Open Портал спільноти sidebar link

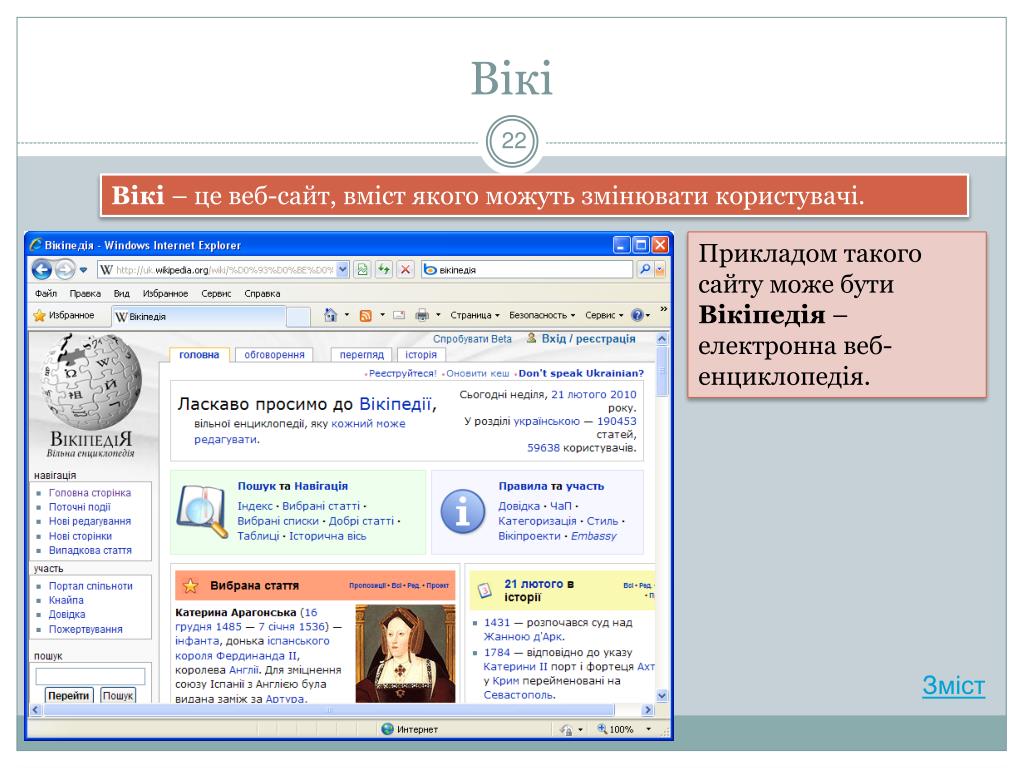90,586
